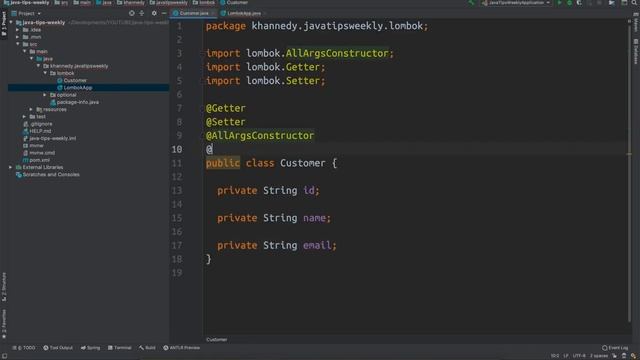
Task: Toggle the Structure tool window stripe button
Action: pos(4,287)
